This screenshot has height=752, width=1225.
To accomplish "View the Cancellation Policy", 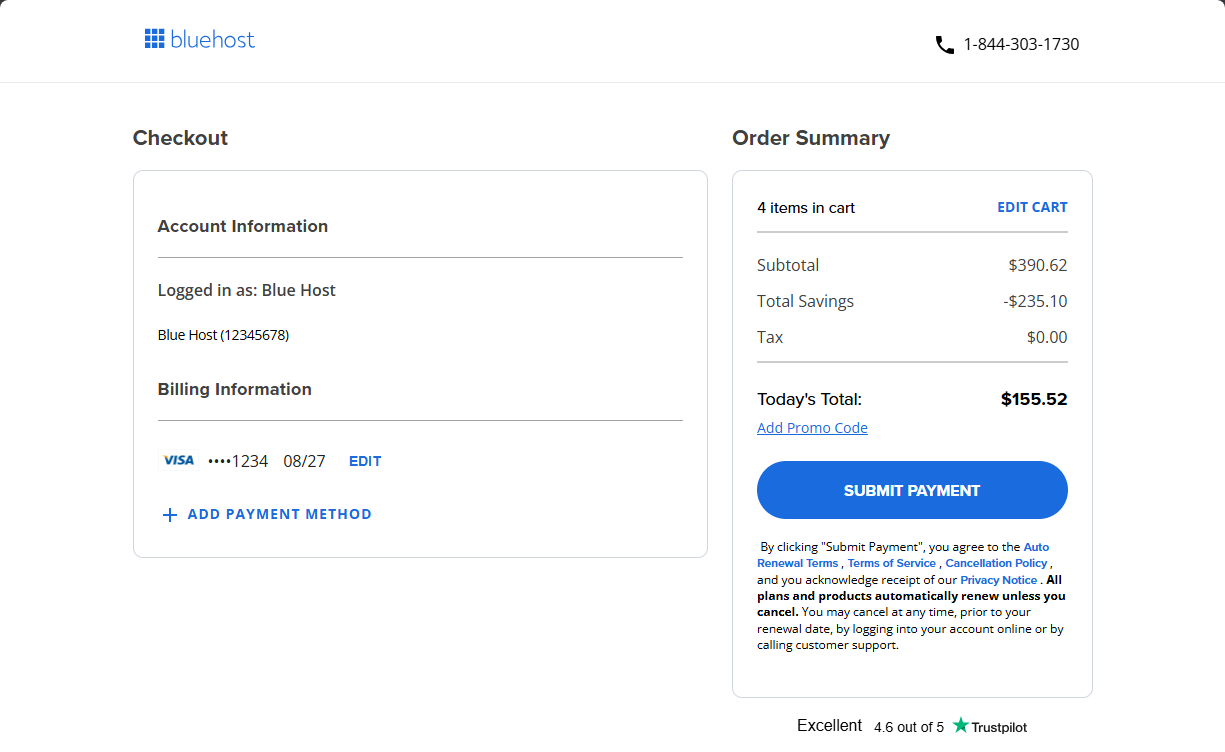I will (995, 562).
